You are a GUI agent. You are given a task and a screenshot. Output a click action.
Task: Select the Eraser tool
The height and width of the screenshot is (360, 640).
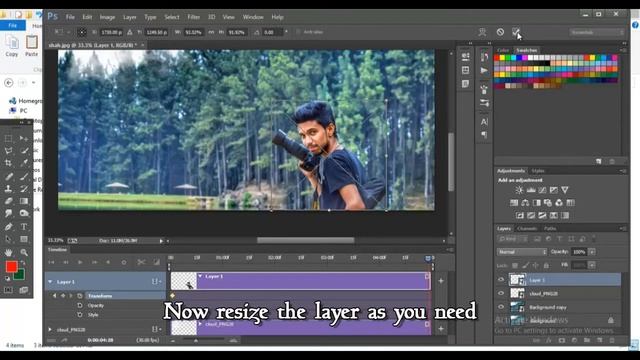click(x=8, y=201)
